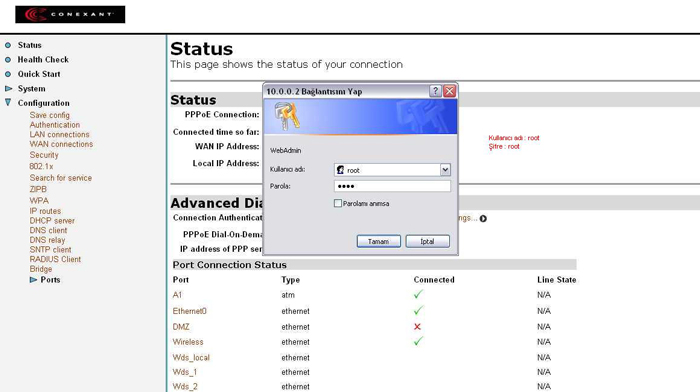Screen dimensions: 700x392
Task: Click the user icon beside root
Action: (x=341, y=170)
